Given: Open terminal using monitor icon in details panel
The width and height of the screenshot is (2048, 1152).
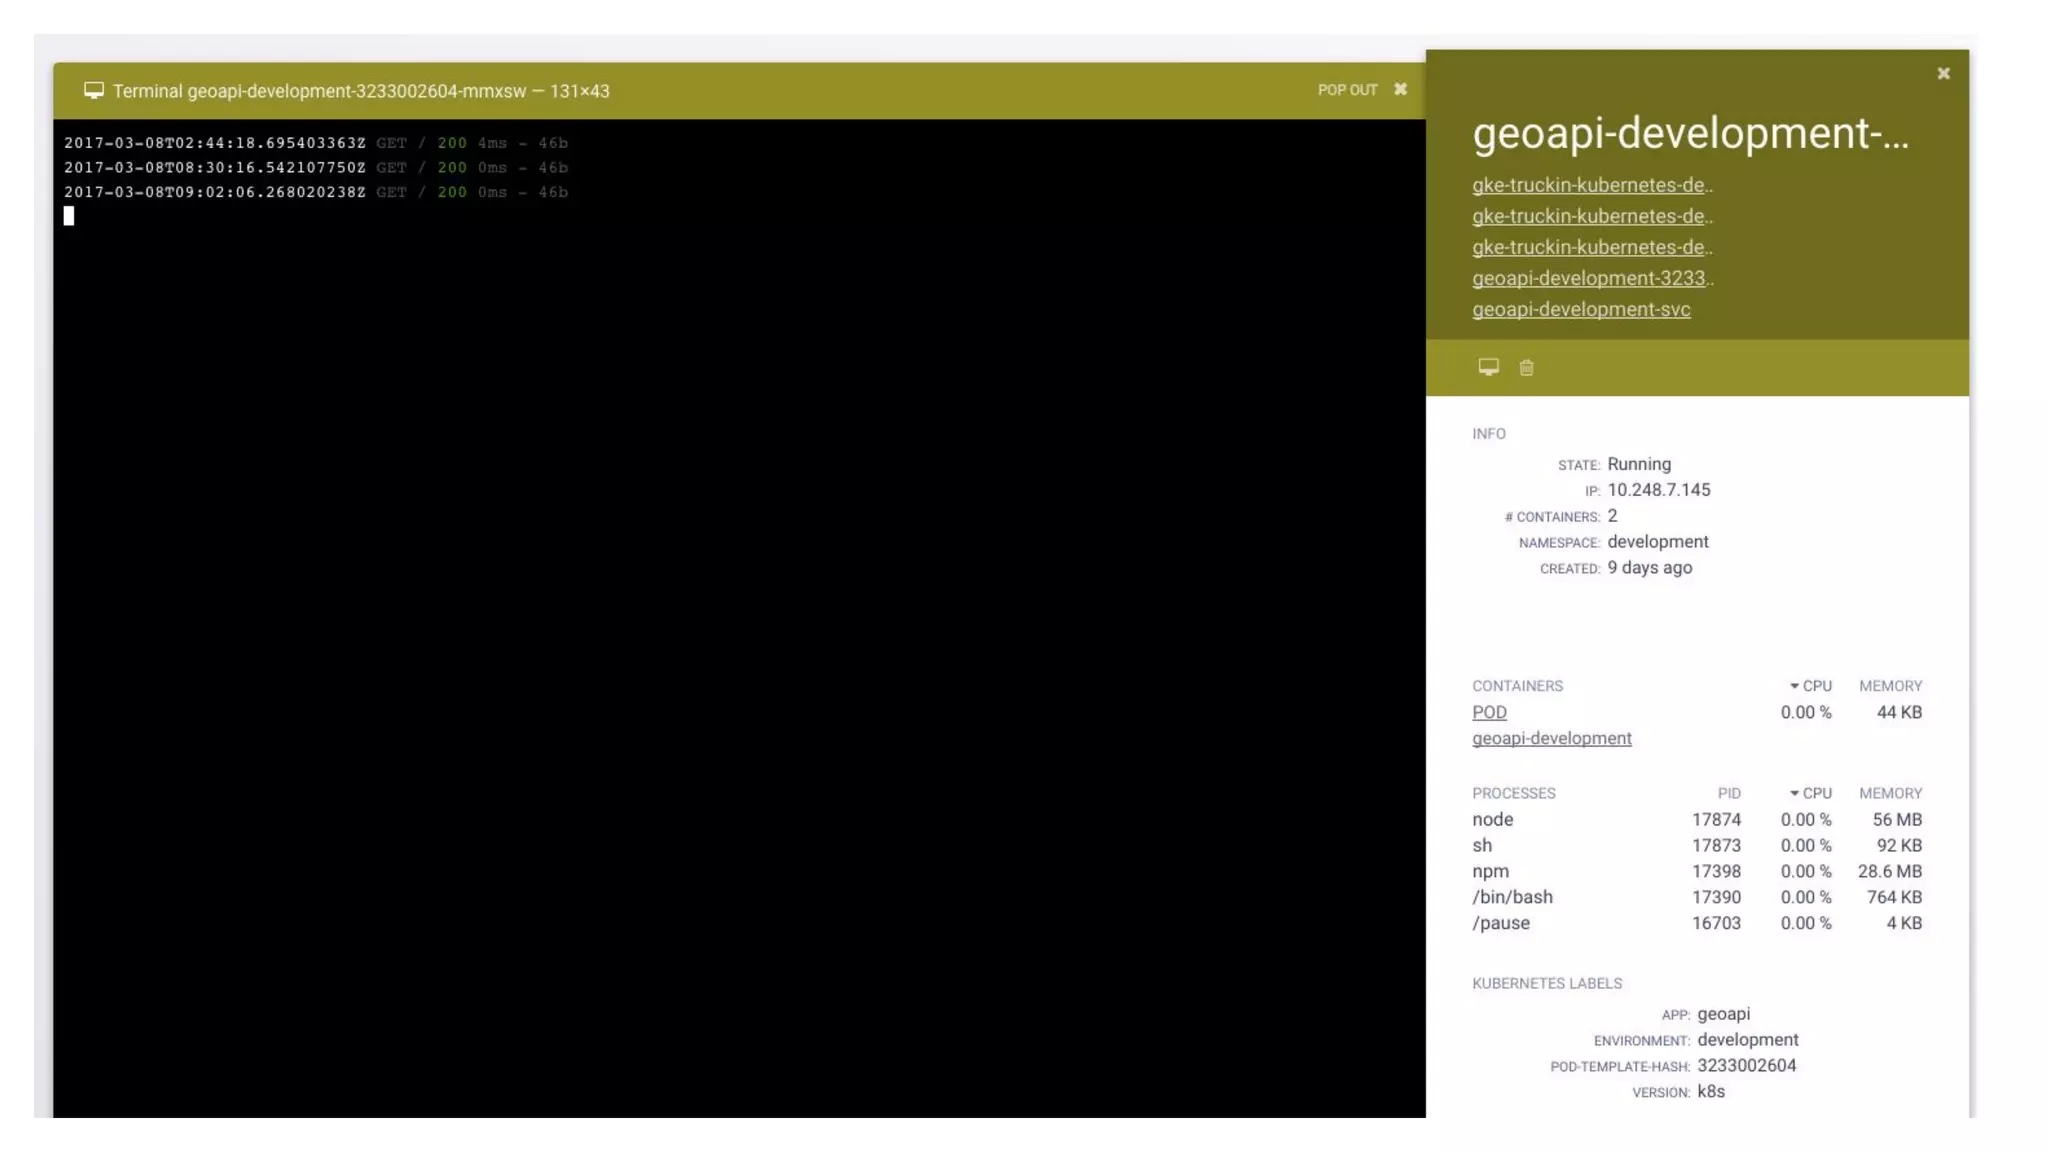Looking at the screenshot, I should pos(1488,367).
